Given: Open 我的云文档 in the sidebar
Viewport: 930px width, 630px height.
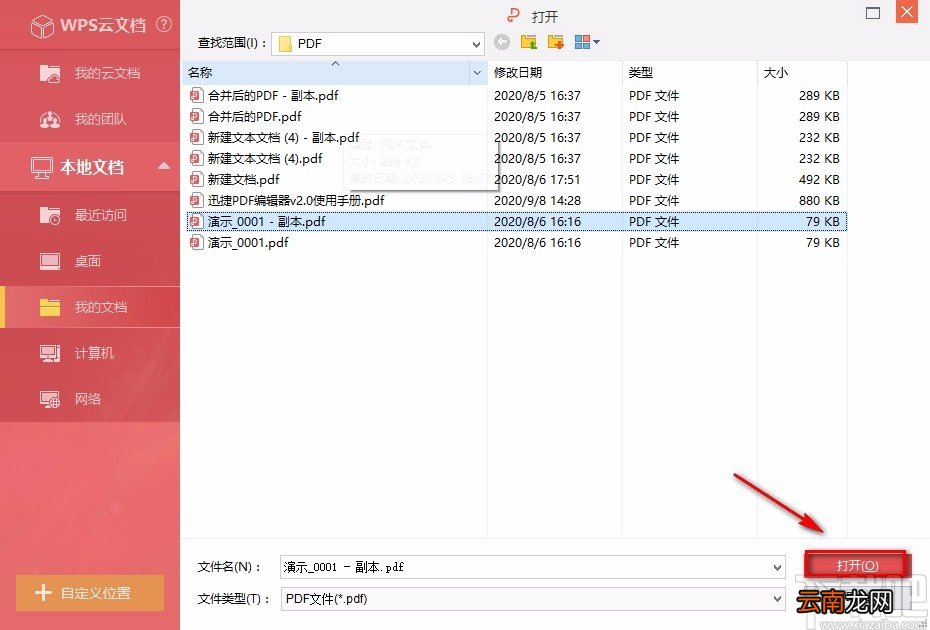Looking at the screenshot, I should (90, 73).
